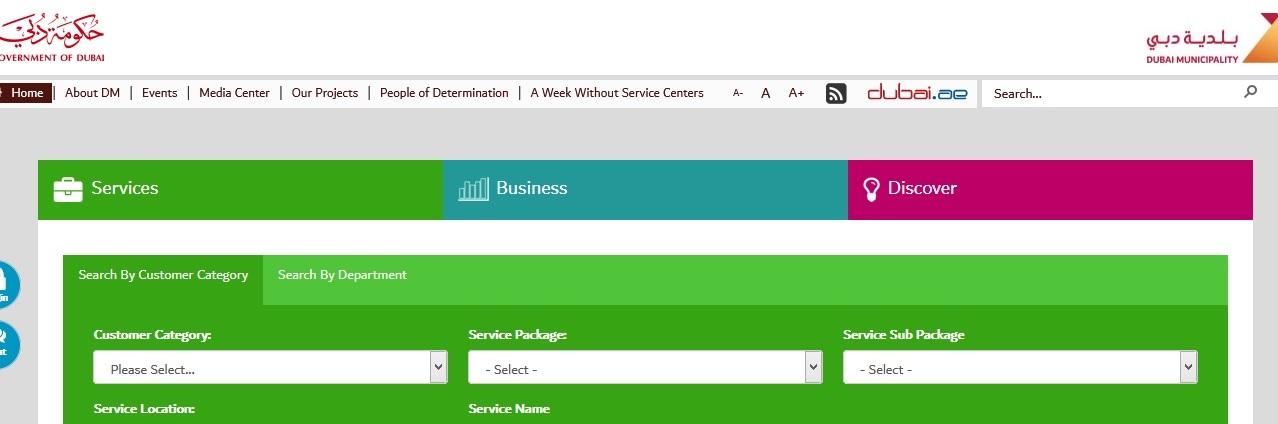Image resolution: width=1278 pixels, height=424 pixels.
Task: Click the briefcase icon beside Services
Action: pos(68,189)
